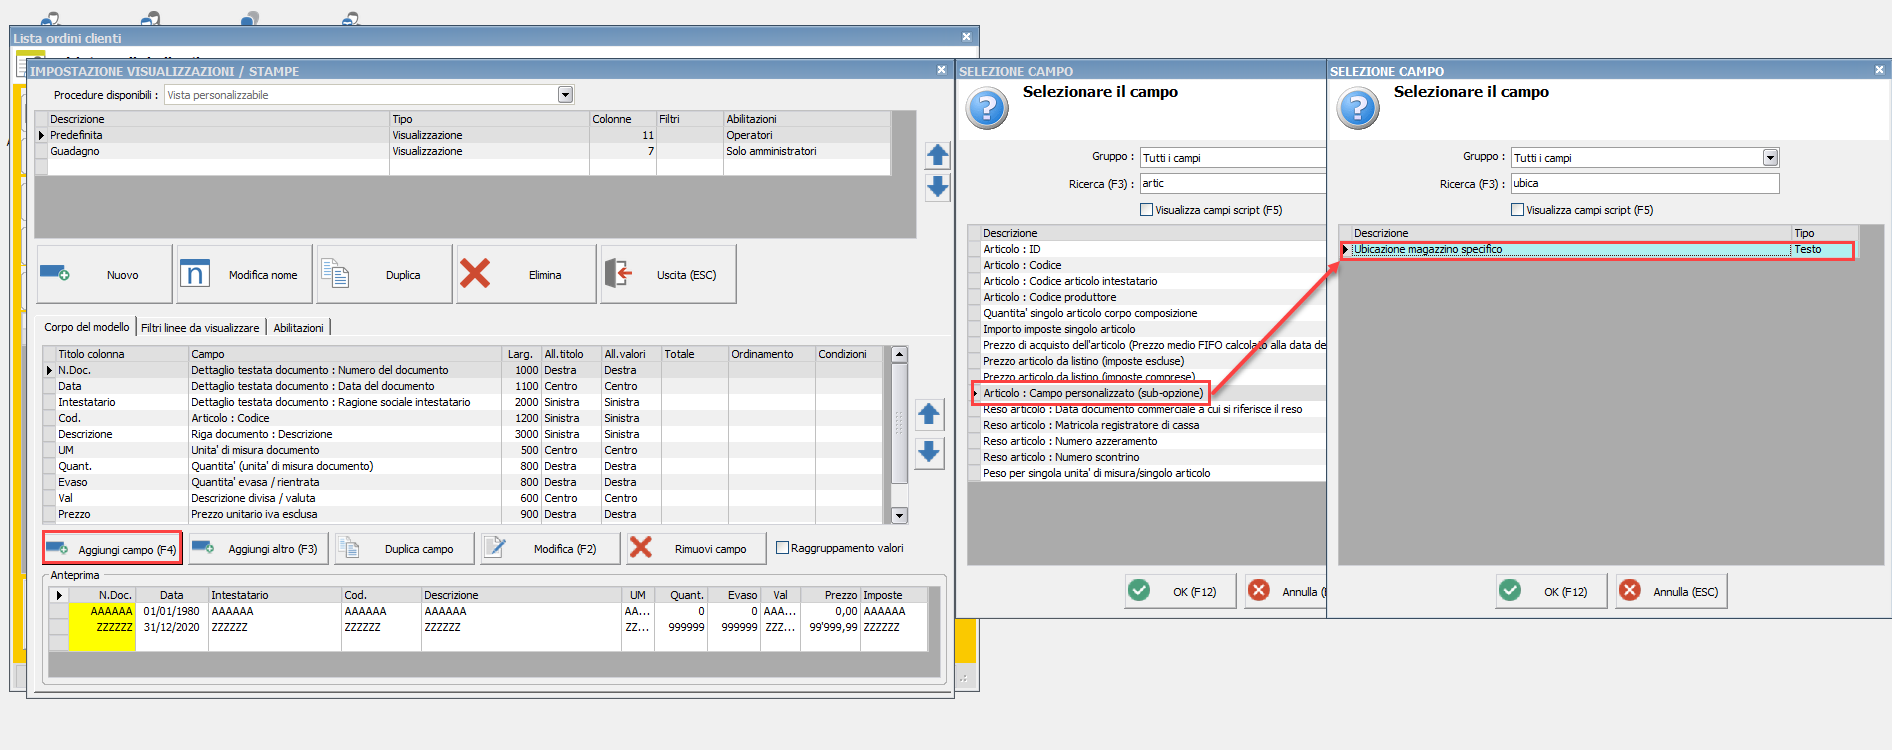Enable Raggruppamento valori checkbox
The height and width of the screenshot is (750, 1892).
783,548
